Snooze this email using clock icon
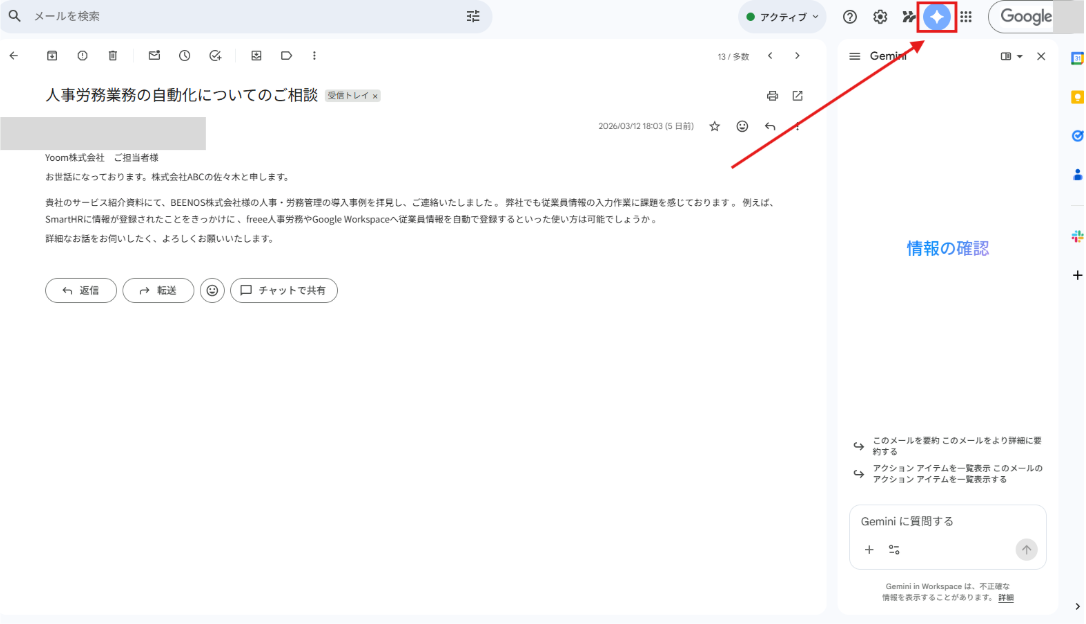The image size is (1086, 624). click(x=184, y=56)
